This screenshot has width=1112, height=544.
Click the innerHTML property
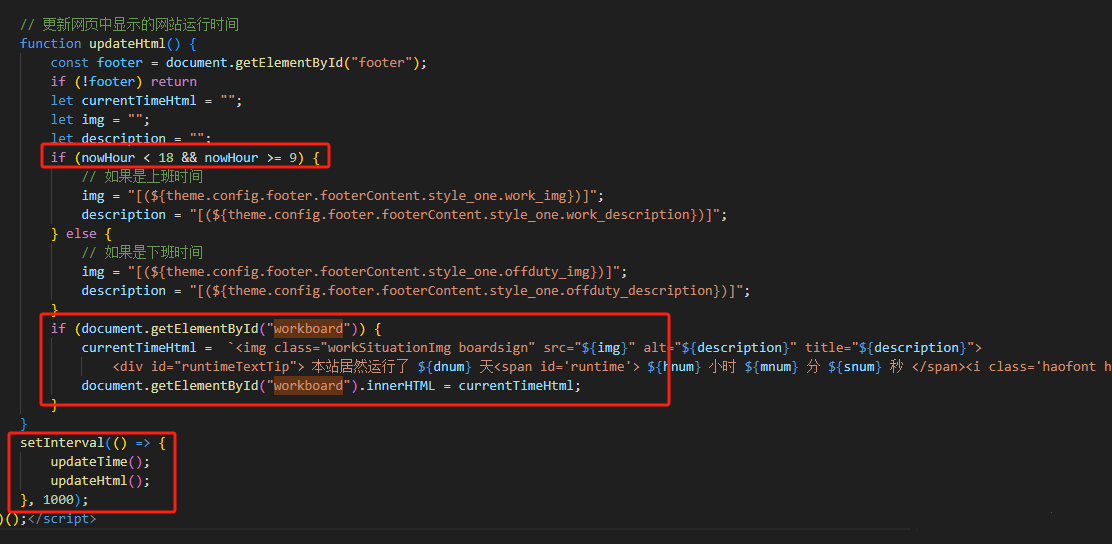402,385
